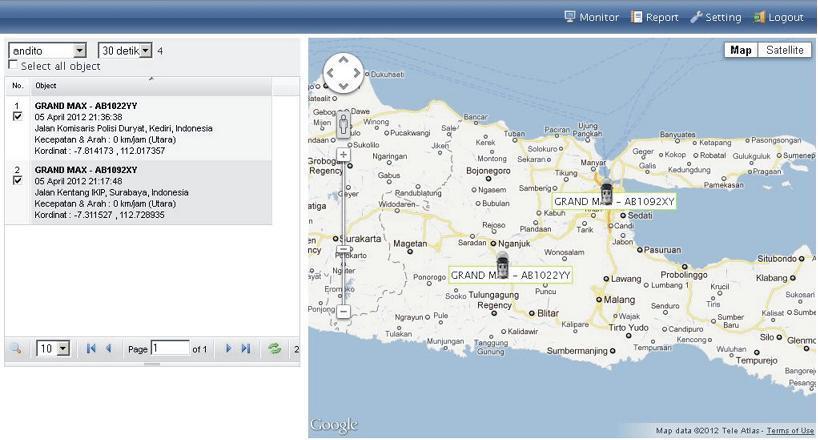Select the GRAND MAX - AB1092XY list title
The height and width of the screenshot is (440, 818).
tap(86, 170)
